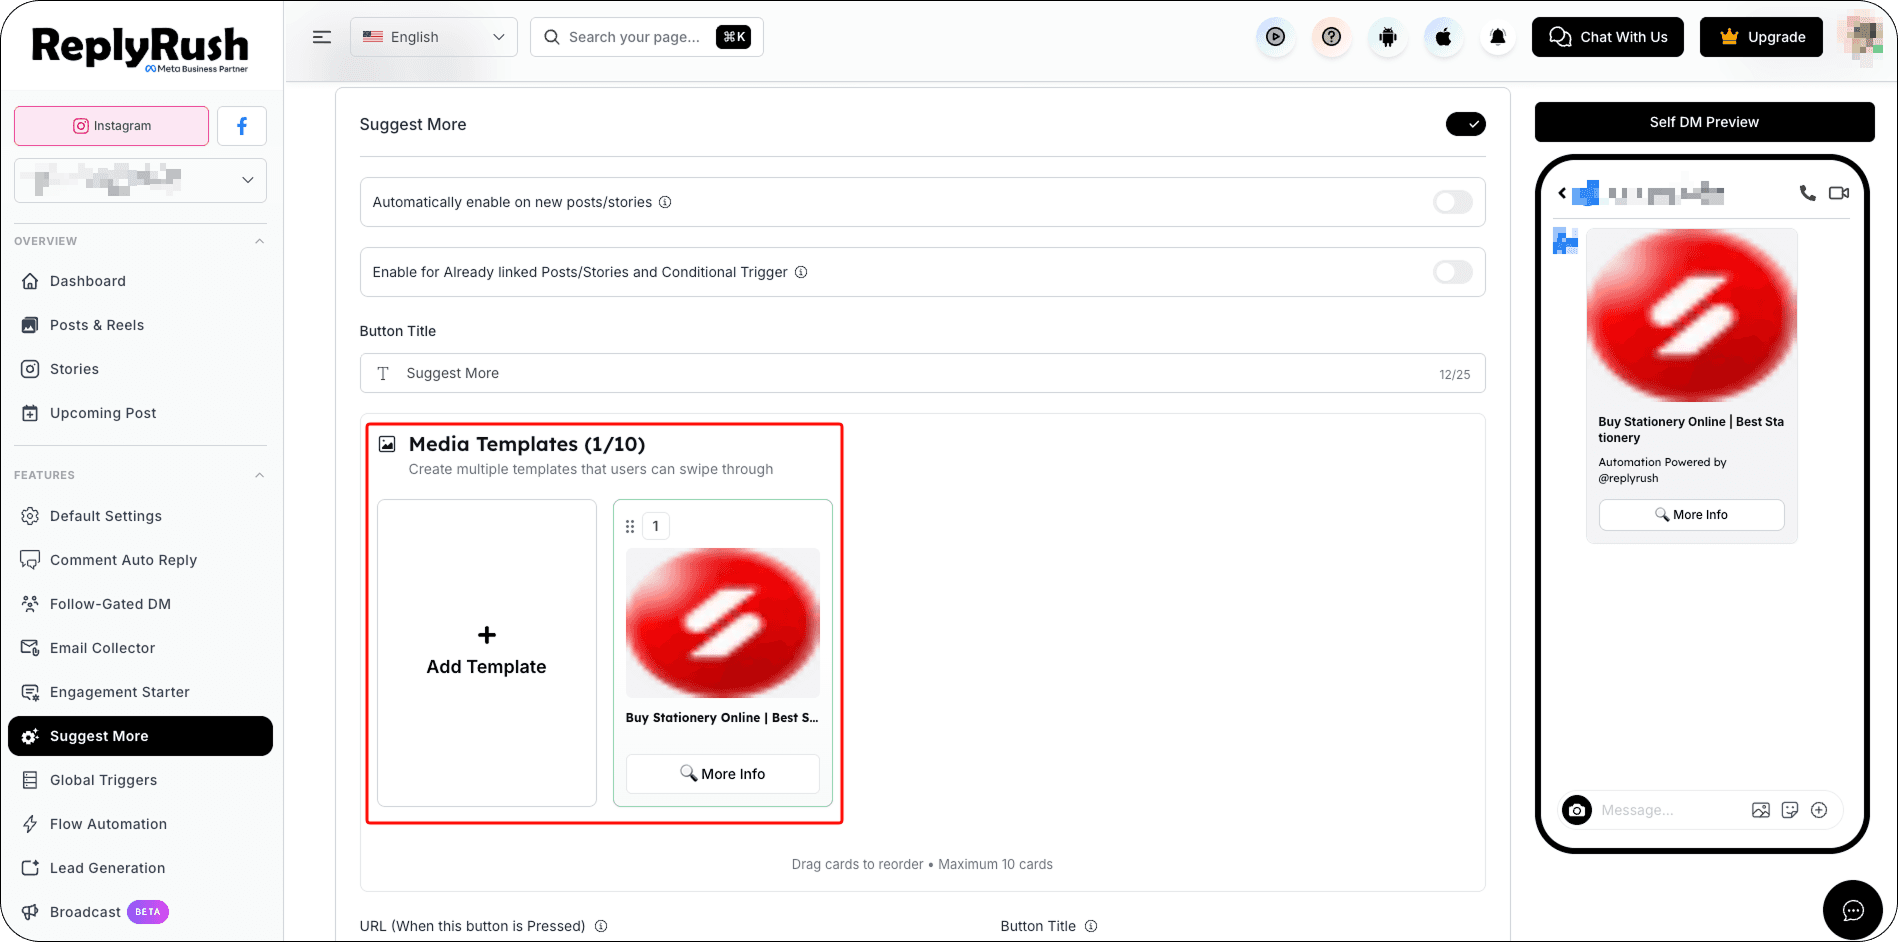Collapse the sidebar with hamburger icon

coord(322,37)
